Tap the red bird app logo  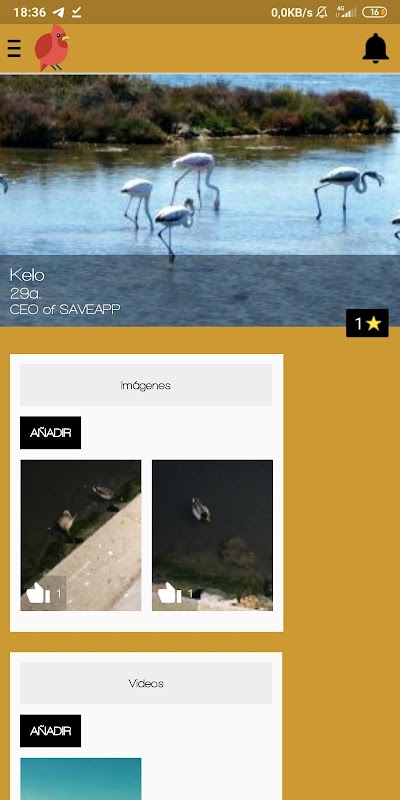[x=52, y=48]
